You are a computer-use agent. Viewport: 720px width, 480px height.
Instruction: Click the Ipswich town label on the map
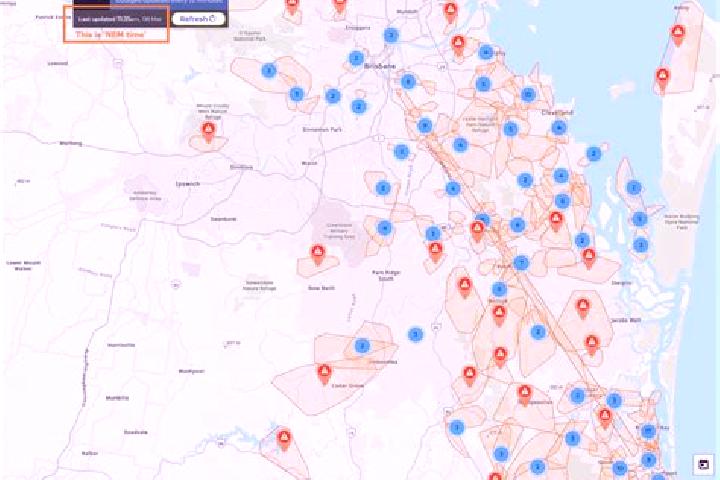[188, 184]
